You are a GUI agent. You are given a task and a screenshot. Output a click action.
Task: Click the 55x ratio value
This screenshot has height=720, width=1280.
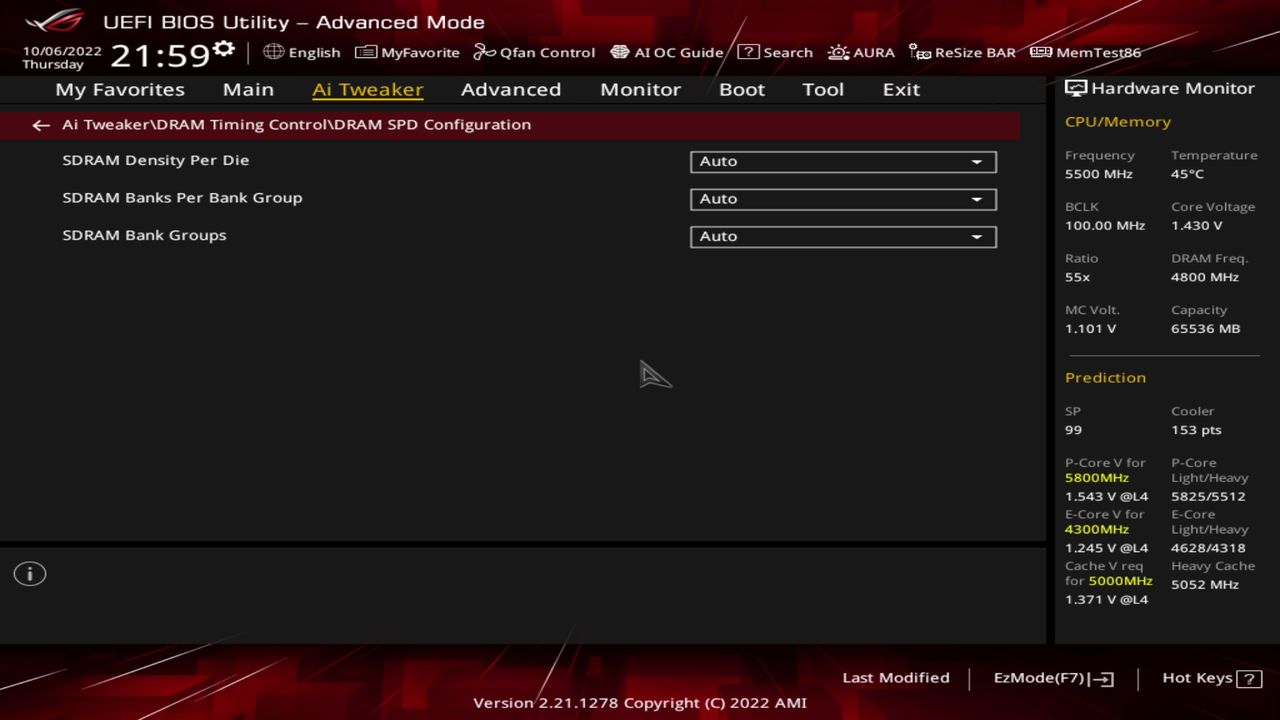point(1078,278)
